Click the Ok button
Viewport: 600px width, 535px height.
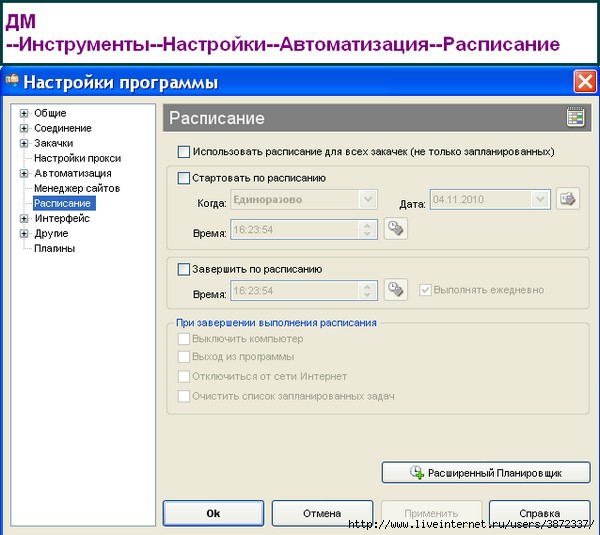coord(213,513)
